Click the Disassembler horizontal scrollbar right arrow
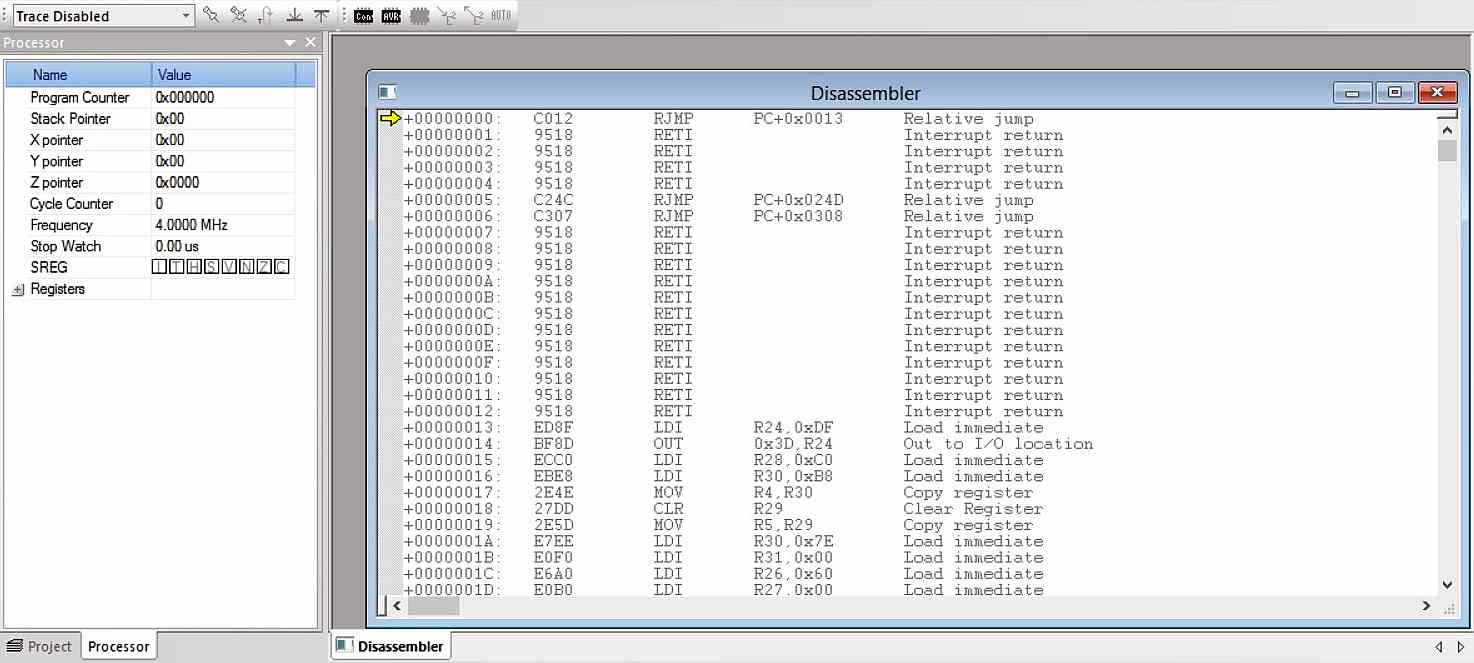 pyautogui.click(x=1426, y=606)
